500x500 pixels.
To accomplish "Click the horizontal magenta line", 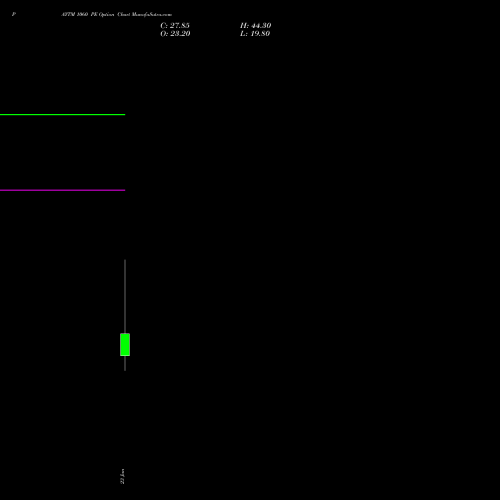I will [x=62, y=190].
